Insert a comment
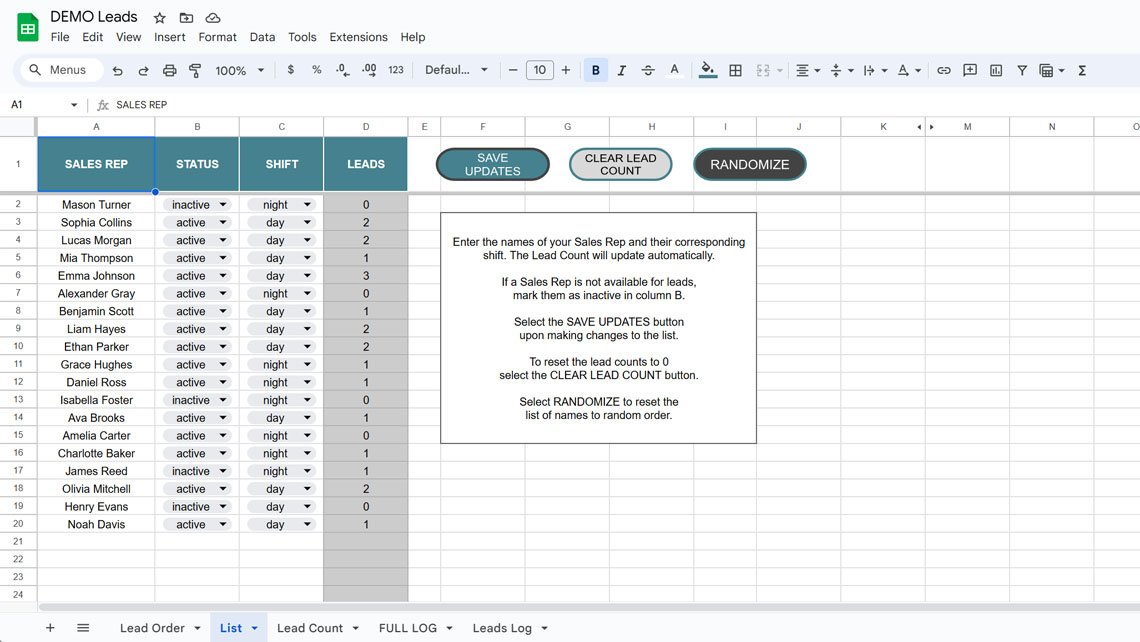Image resolution: width=1140 pixels, height=642 pixels. point(970,71)
